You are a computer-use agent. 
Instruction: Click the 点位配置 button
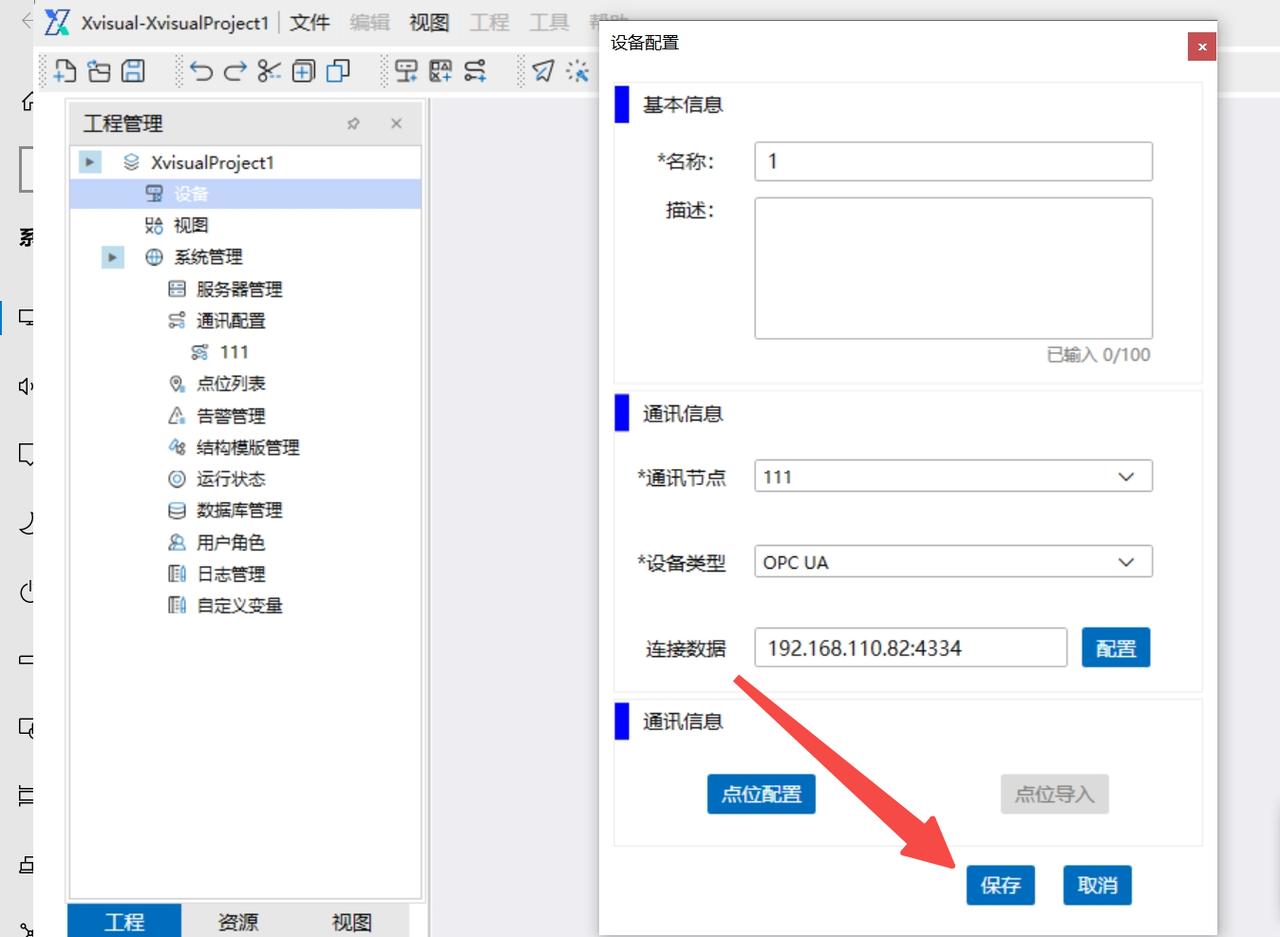(x=761, y=794)
